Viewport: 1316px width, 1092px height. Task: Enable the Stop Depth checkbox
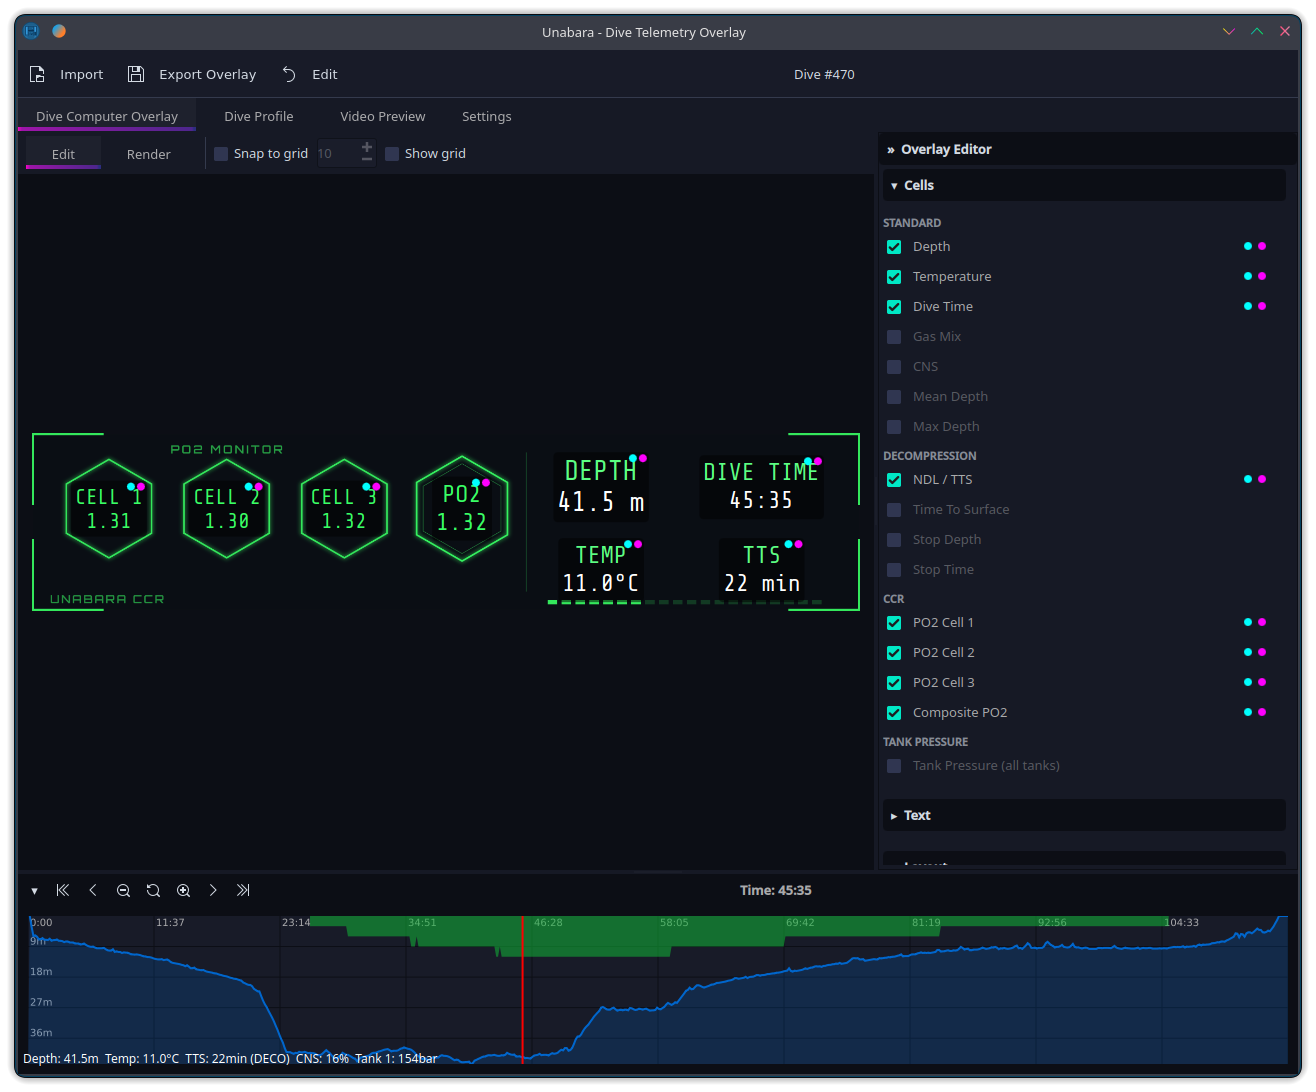[894, 540]
